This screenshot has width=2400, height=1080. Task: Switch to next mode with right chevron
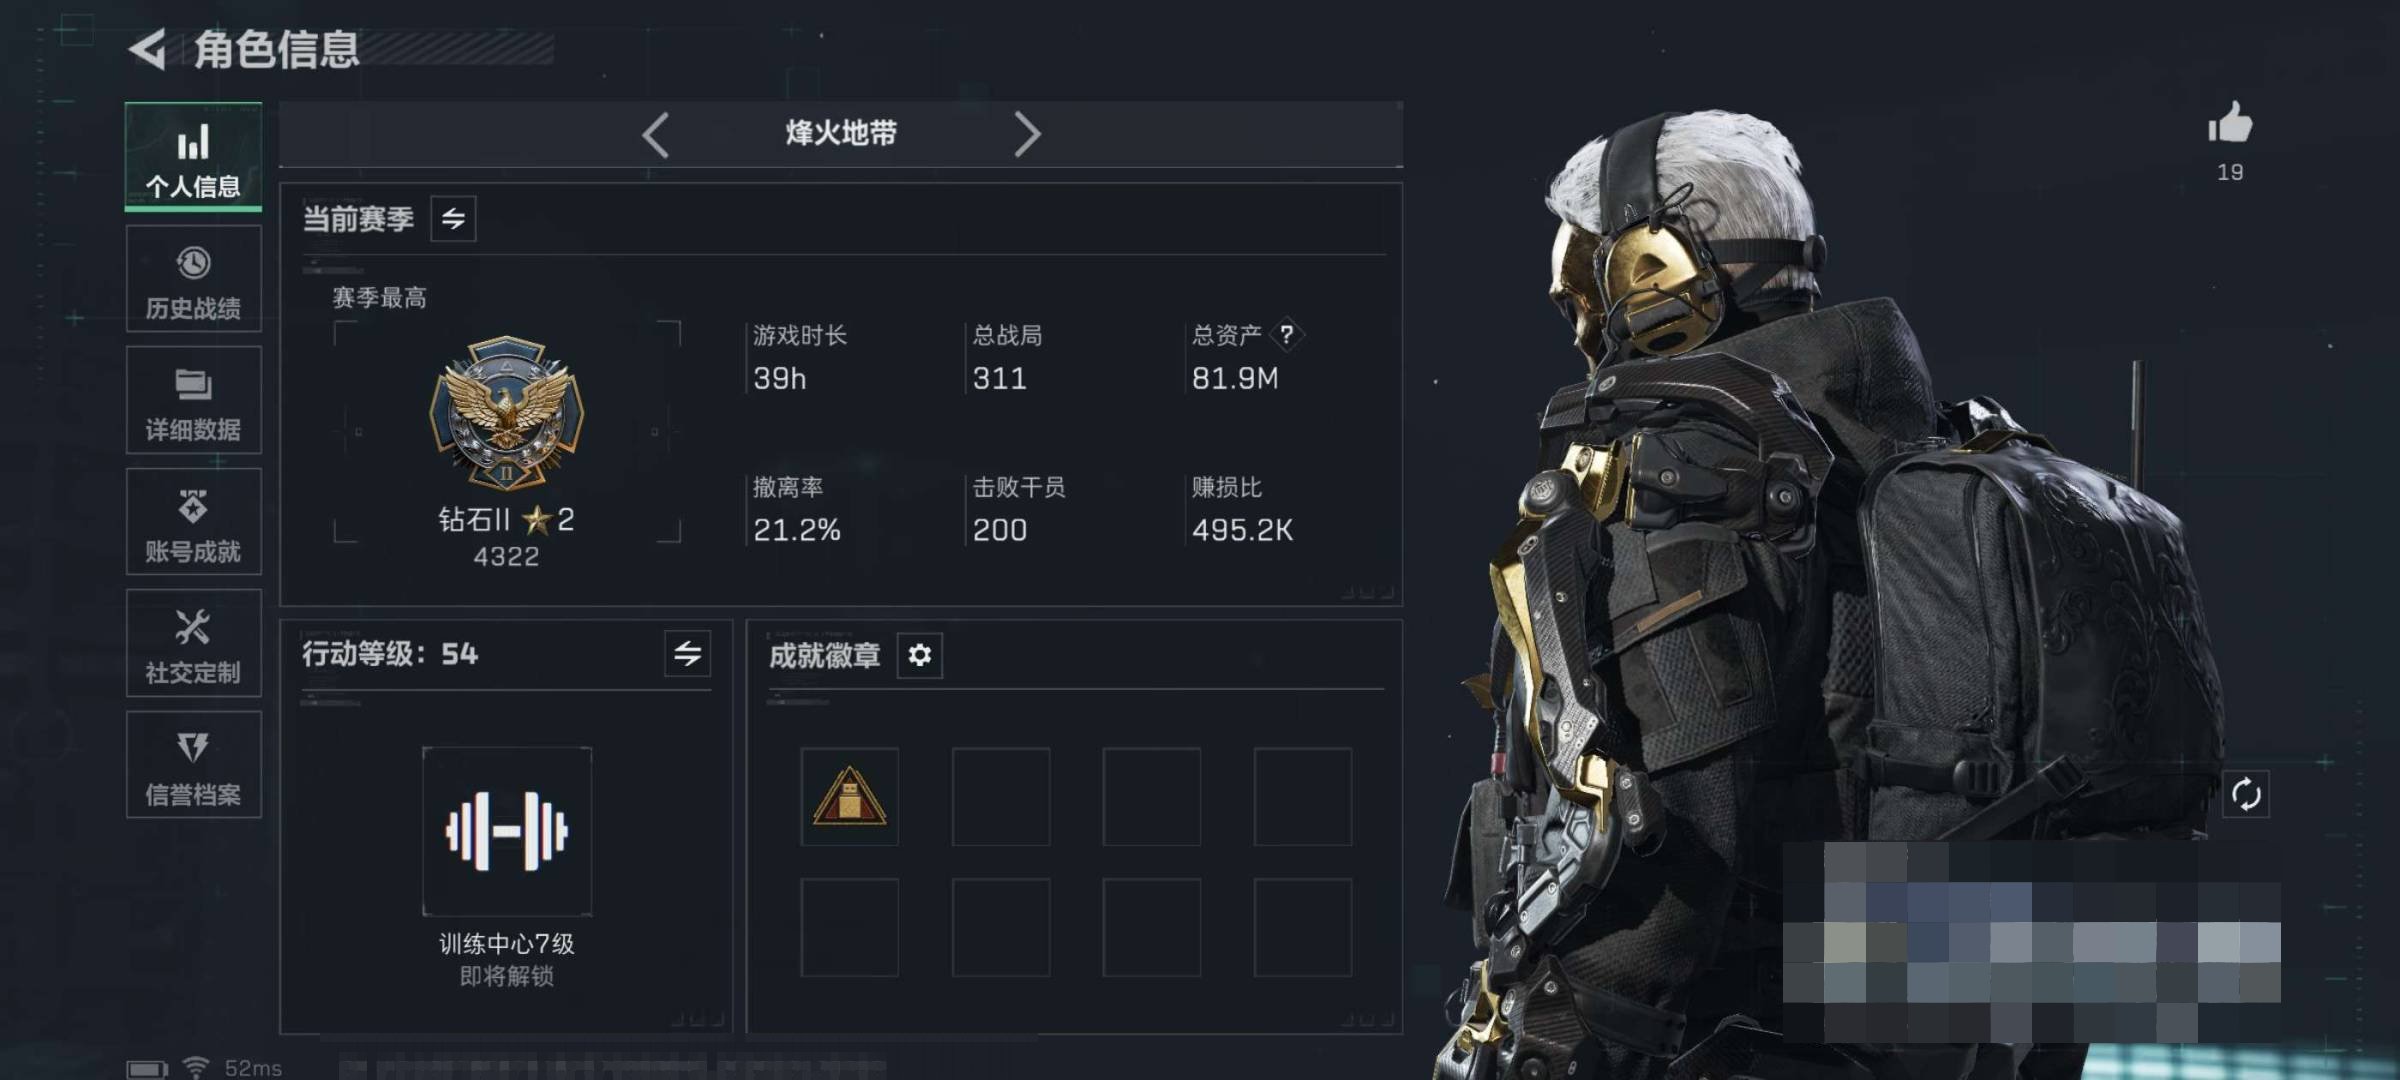click(1027, 134)
